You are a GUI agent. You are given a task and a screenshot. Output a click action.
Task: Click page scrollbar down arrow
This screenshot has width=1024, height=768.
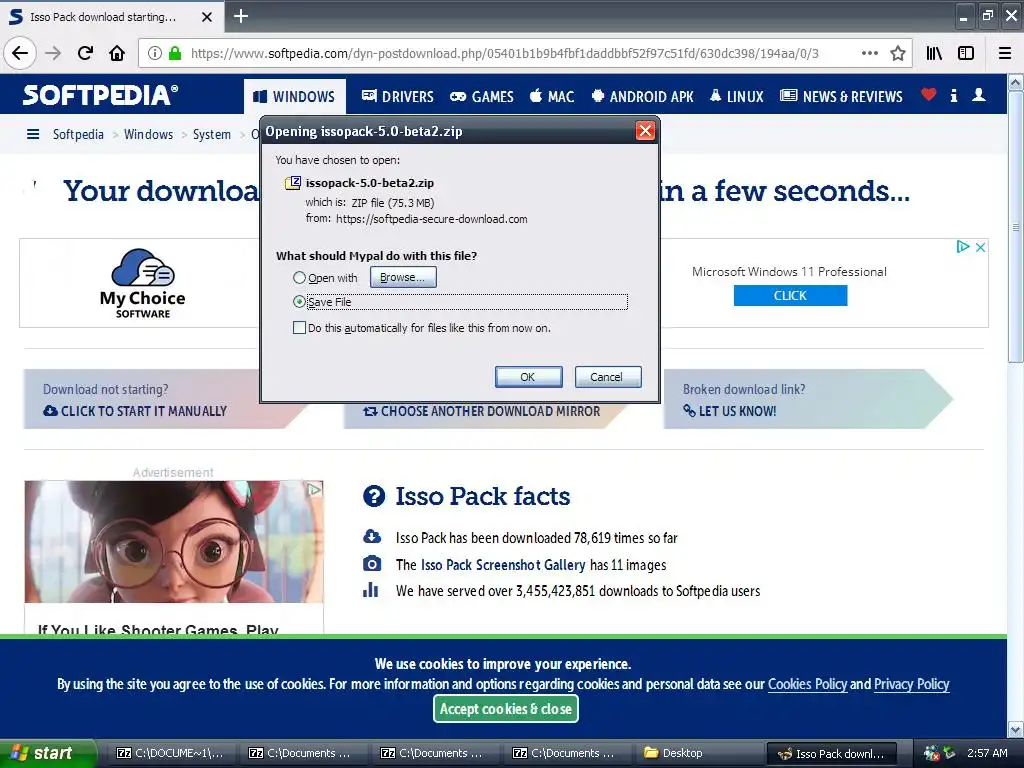(x=1016, y=729)
